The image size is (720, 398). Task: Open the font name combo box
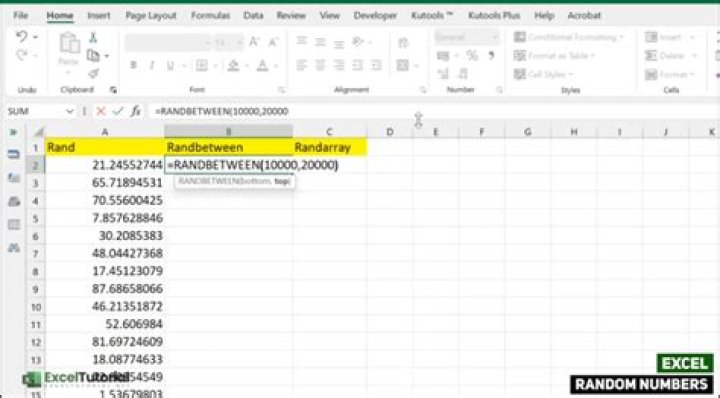coord(168,43)
